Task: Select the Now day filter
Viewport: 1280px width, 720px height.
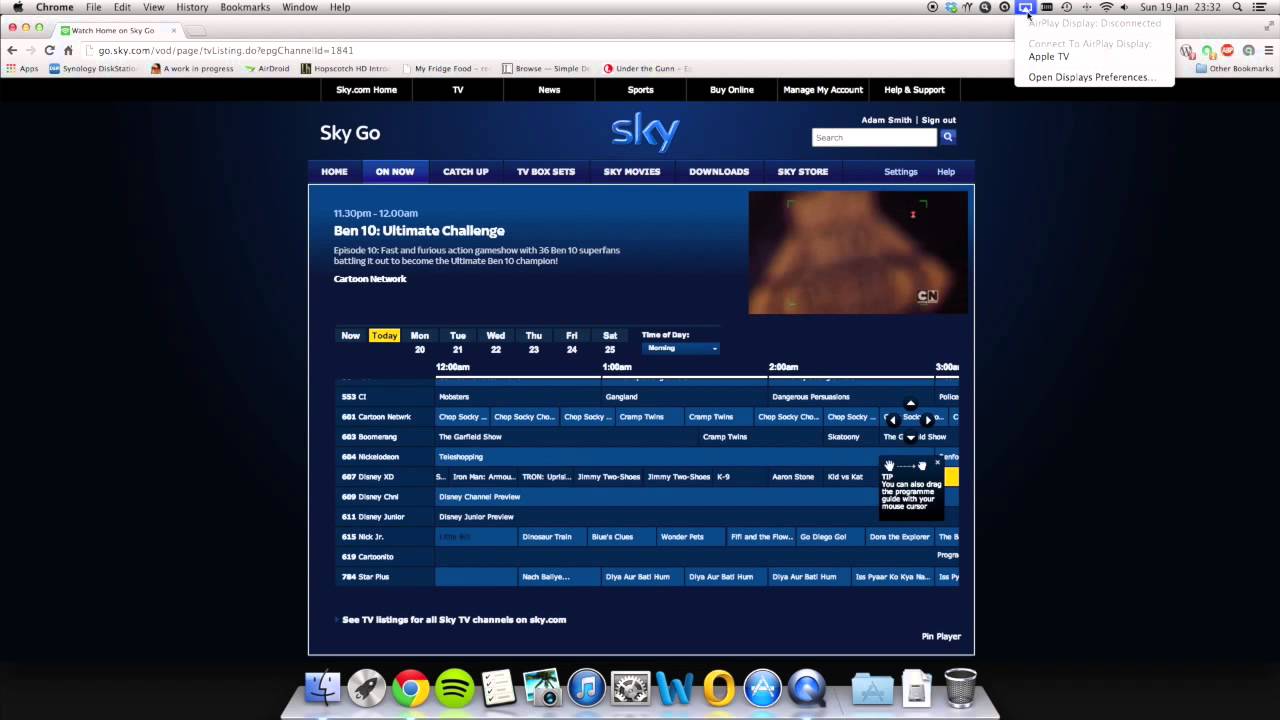Action: [350, 336]
